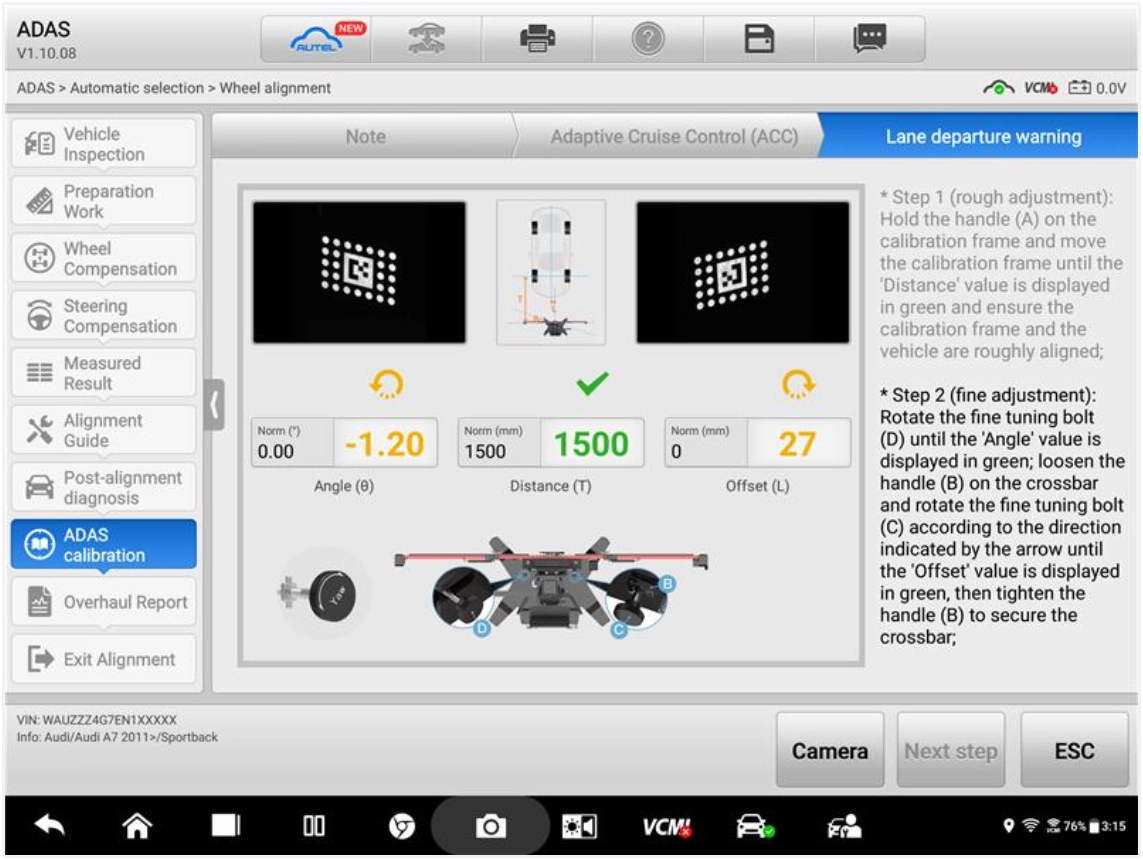The height and width of the screenshot is (860, 1143).
Task: Open Measured Result from the sidebar
Action: (103, 373)
